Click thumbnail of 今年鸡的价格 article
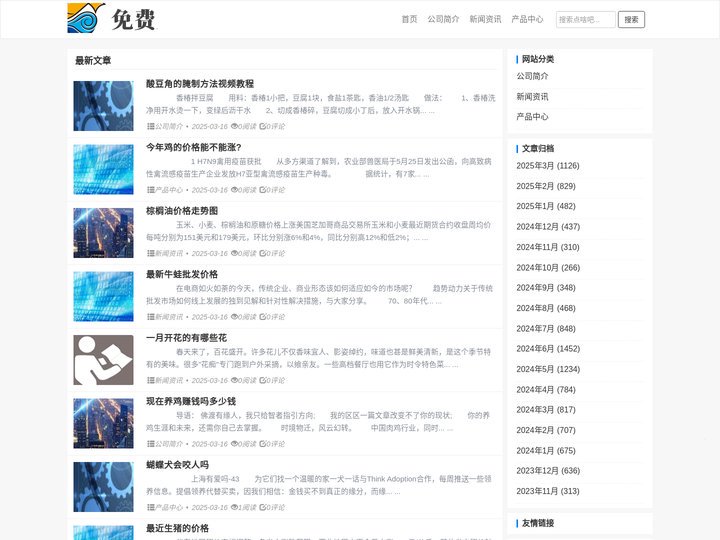This screenshot has height=540, width=720. point(103,169)
